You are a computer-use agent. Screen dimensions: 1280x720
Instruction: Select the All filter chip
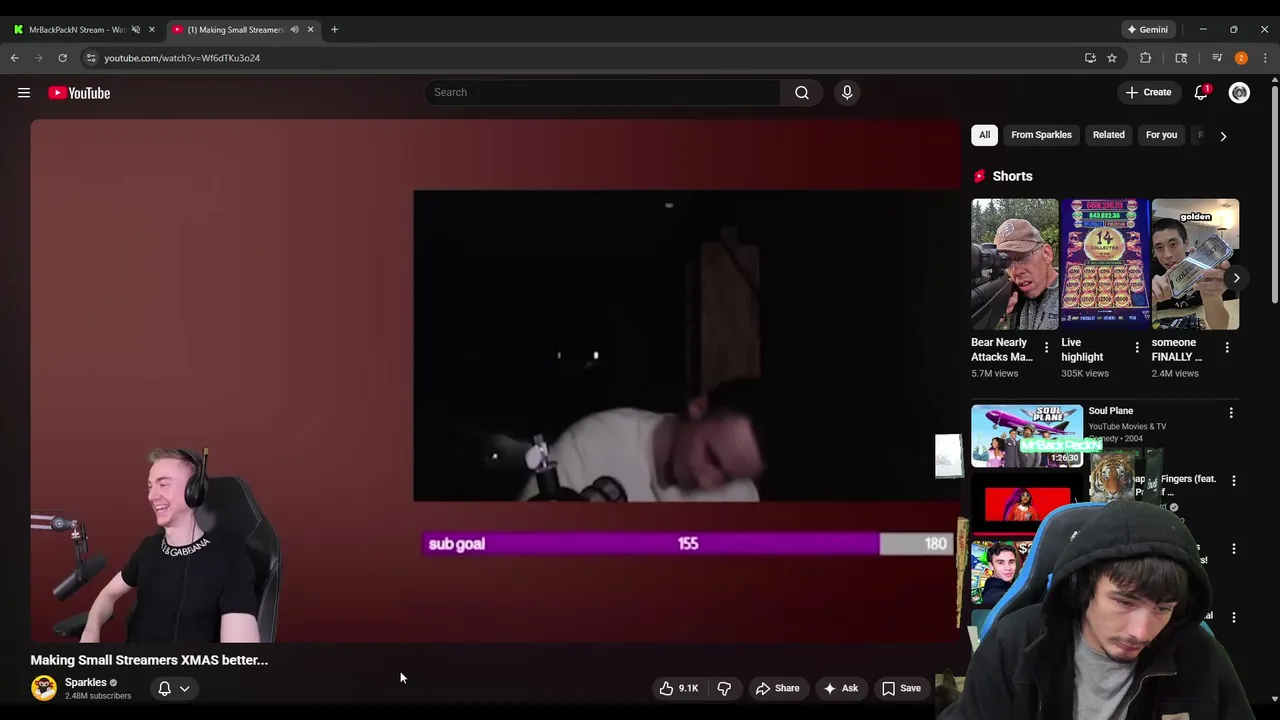[x=984, y=135]
